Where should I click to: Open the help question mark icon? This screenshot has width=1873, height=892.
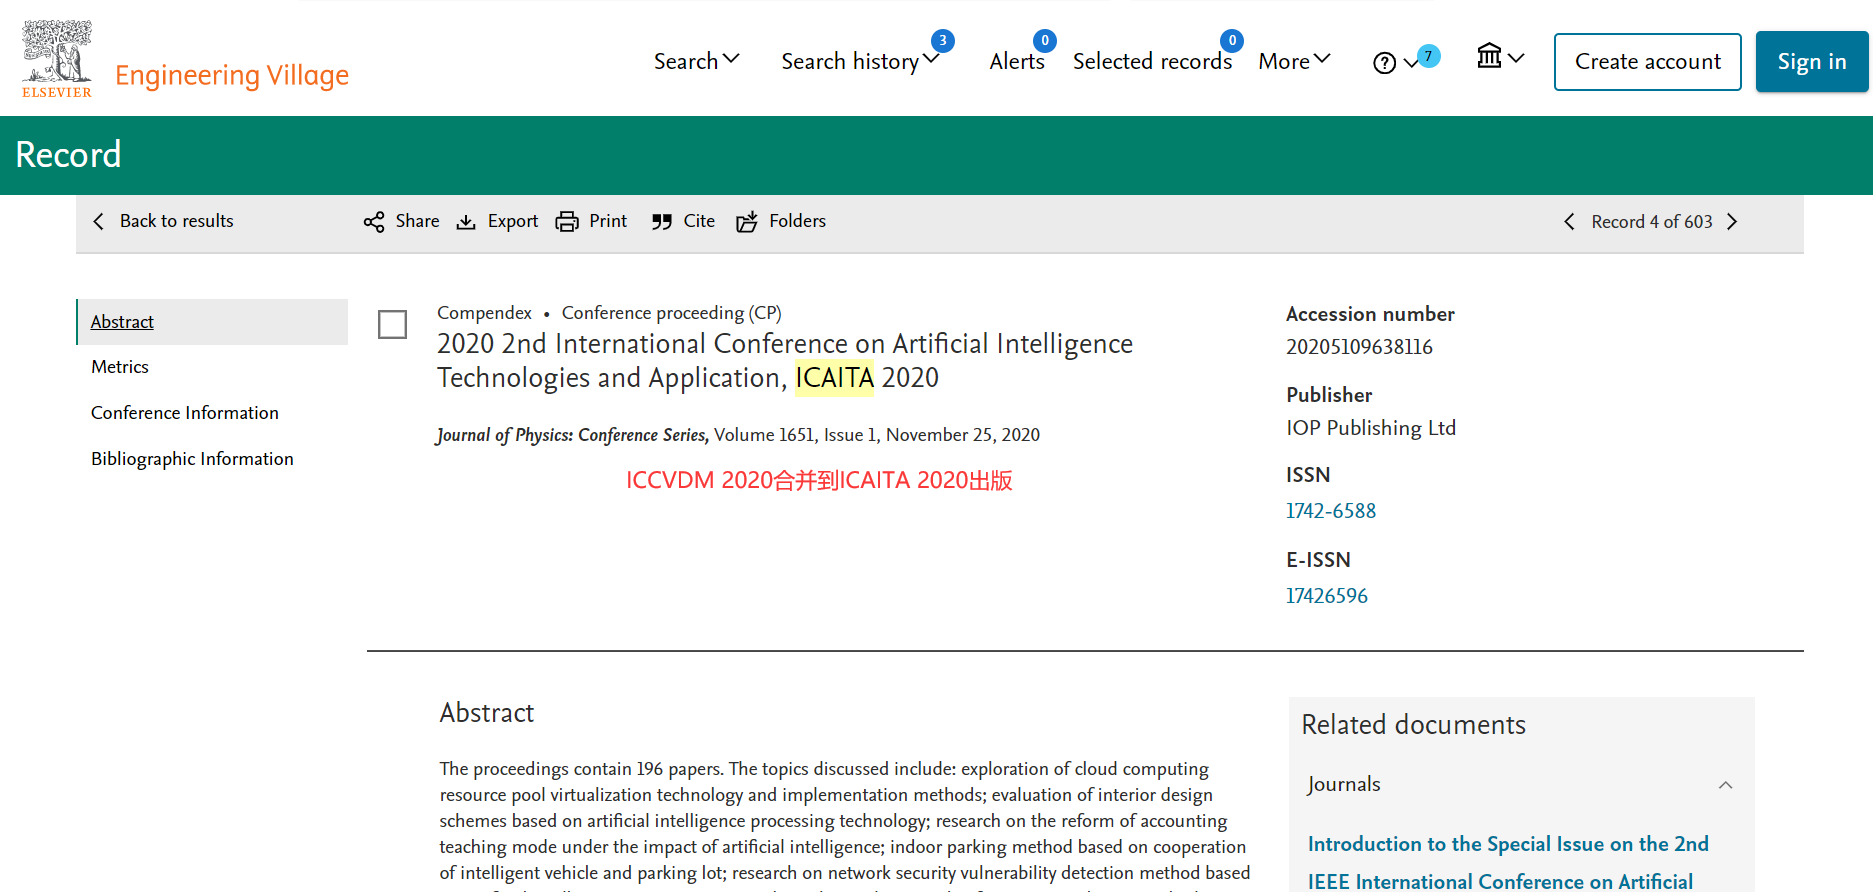(x=1384, y=63)
